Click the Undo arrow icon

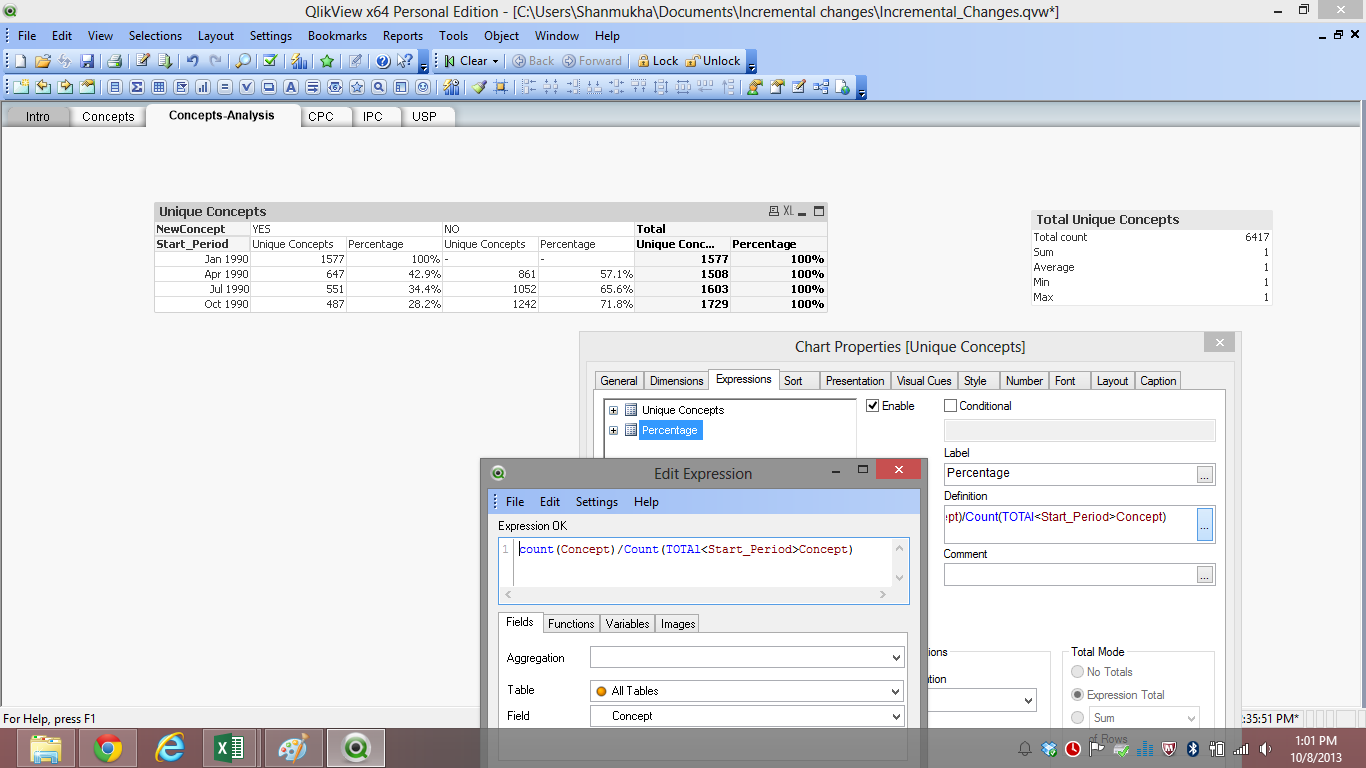click(x=192, y=61)
